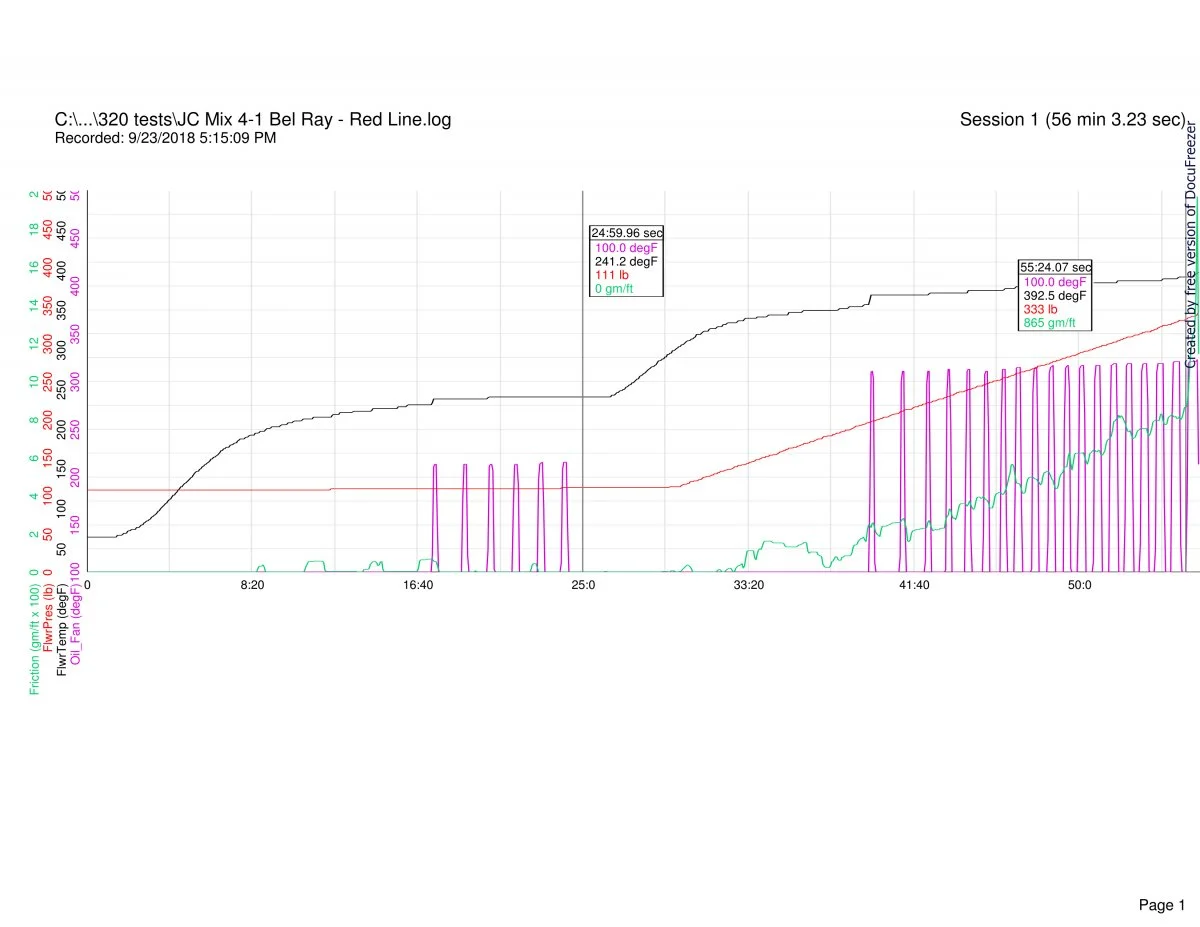Click the Page 1 footer label
The height and width of the screenshot is (927, 1200).
[x=1161, y=877]
